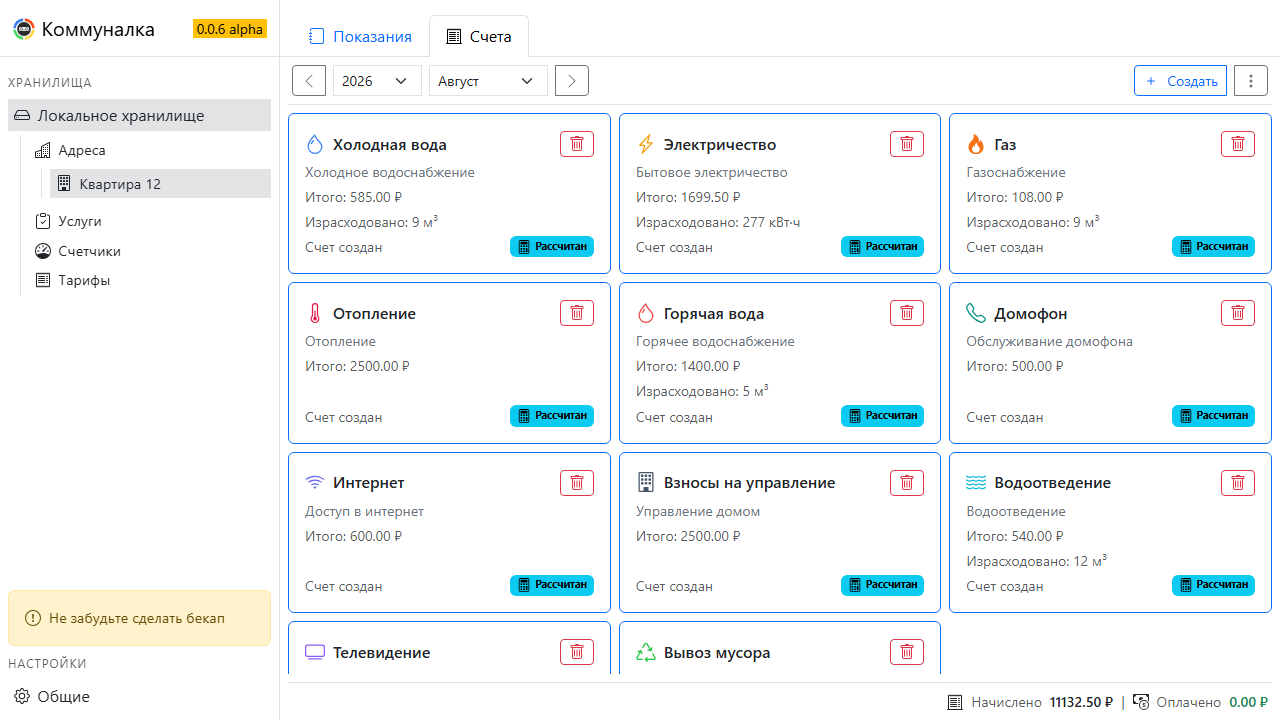
Task: Click the Газоснабжение description
Action: [x=1016, y=172]
